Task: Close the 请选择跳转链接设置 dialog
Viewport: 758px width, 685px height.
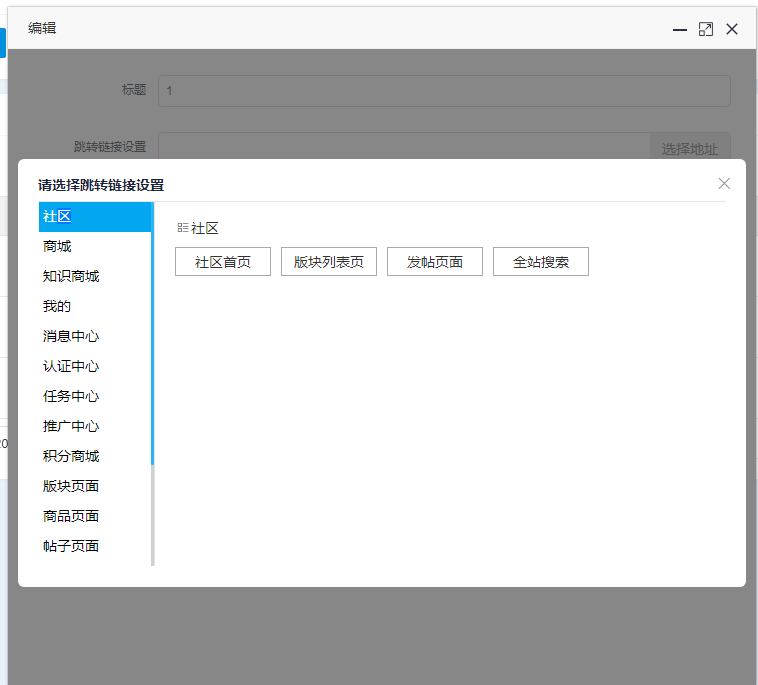Action: click(x=724, y=184)
